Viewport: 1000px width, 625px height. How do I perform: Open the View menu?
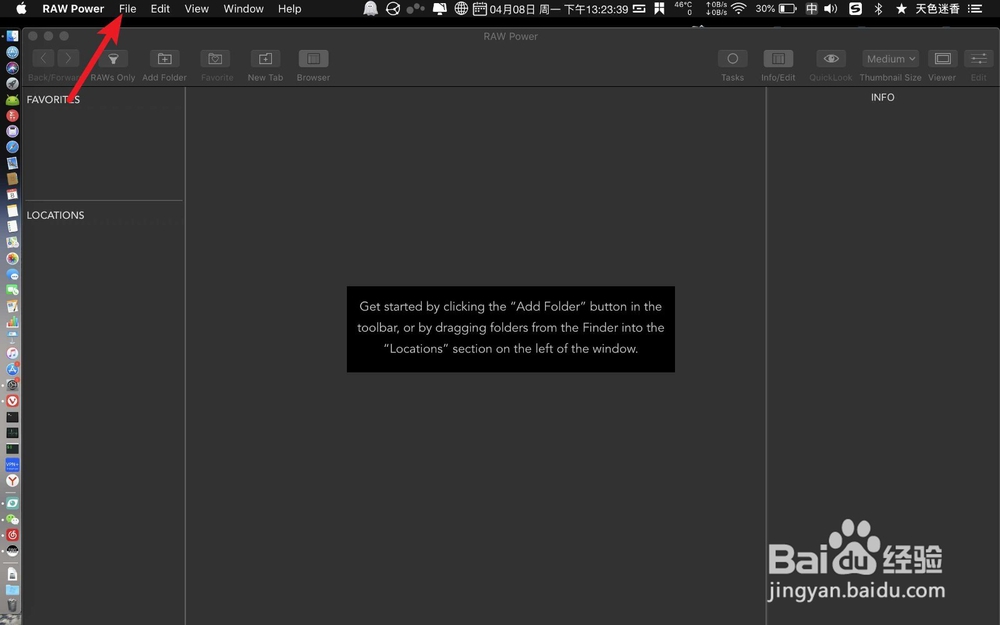tap(196, 9)
